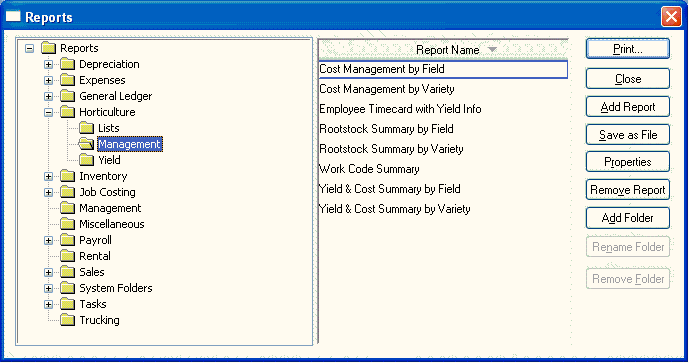Viewport: 689px width, 363px height.
Task: Expand the Job Costing folder
Action: [48, 192]
